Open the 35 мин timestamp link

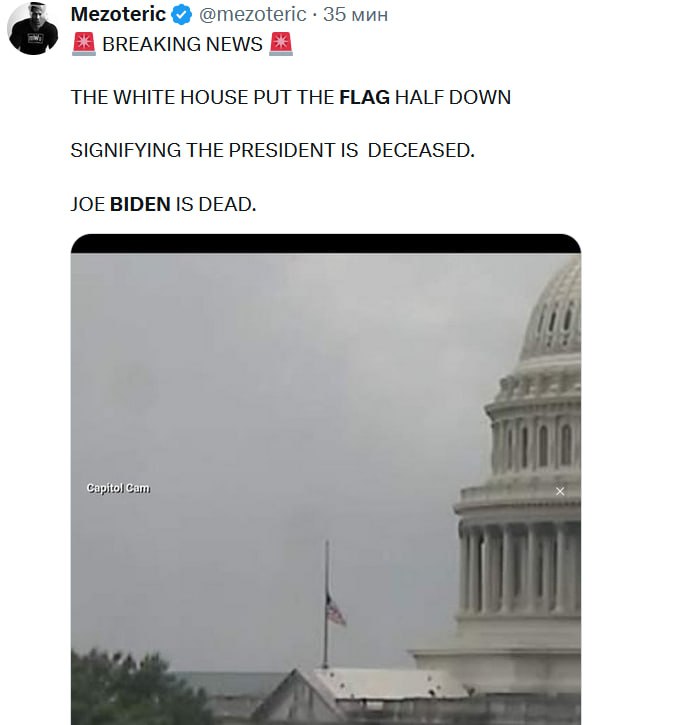pyautogui.click(x=355, y=14)
